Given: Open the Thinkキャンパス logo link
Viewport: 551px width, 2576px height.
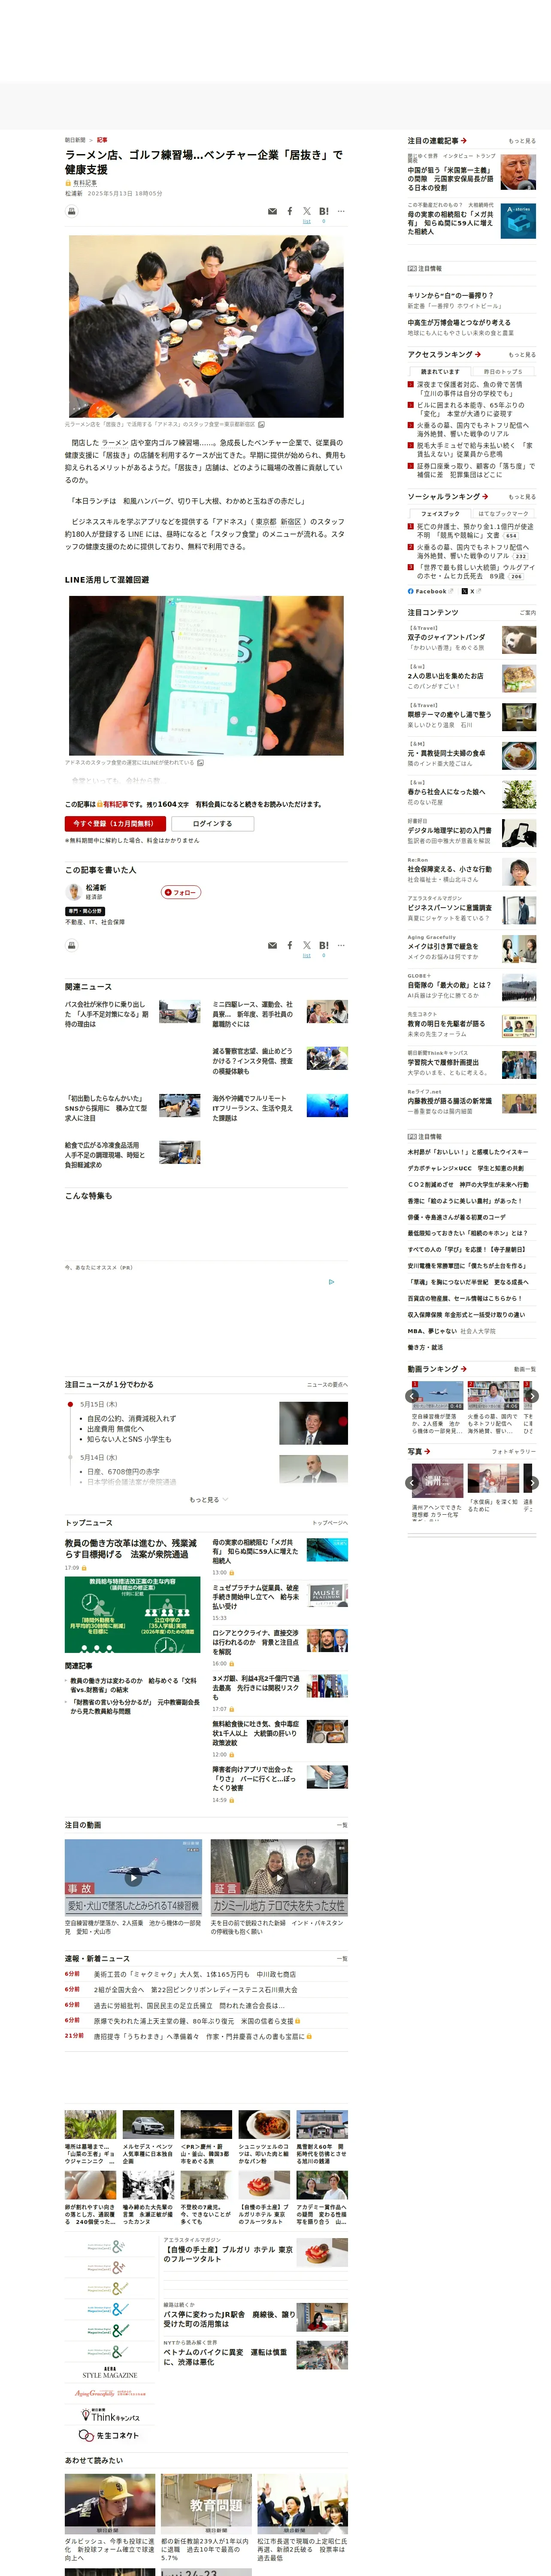Looking at the screenshot, I should 110,2415.
